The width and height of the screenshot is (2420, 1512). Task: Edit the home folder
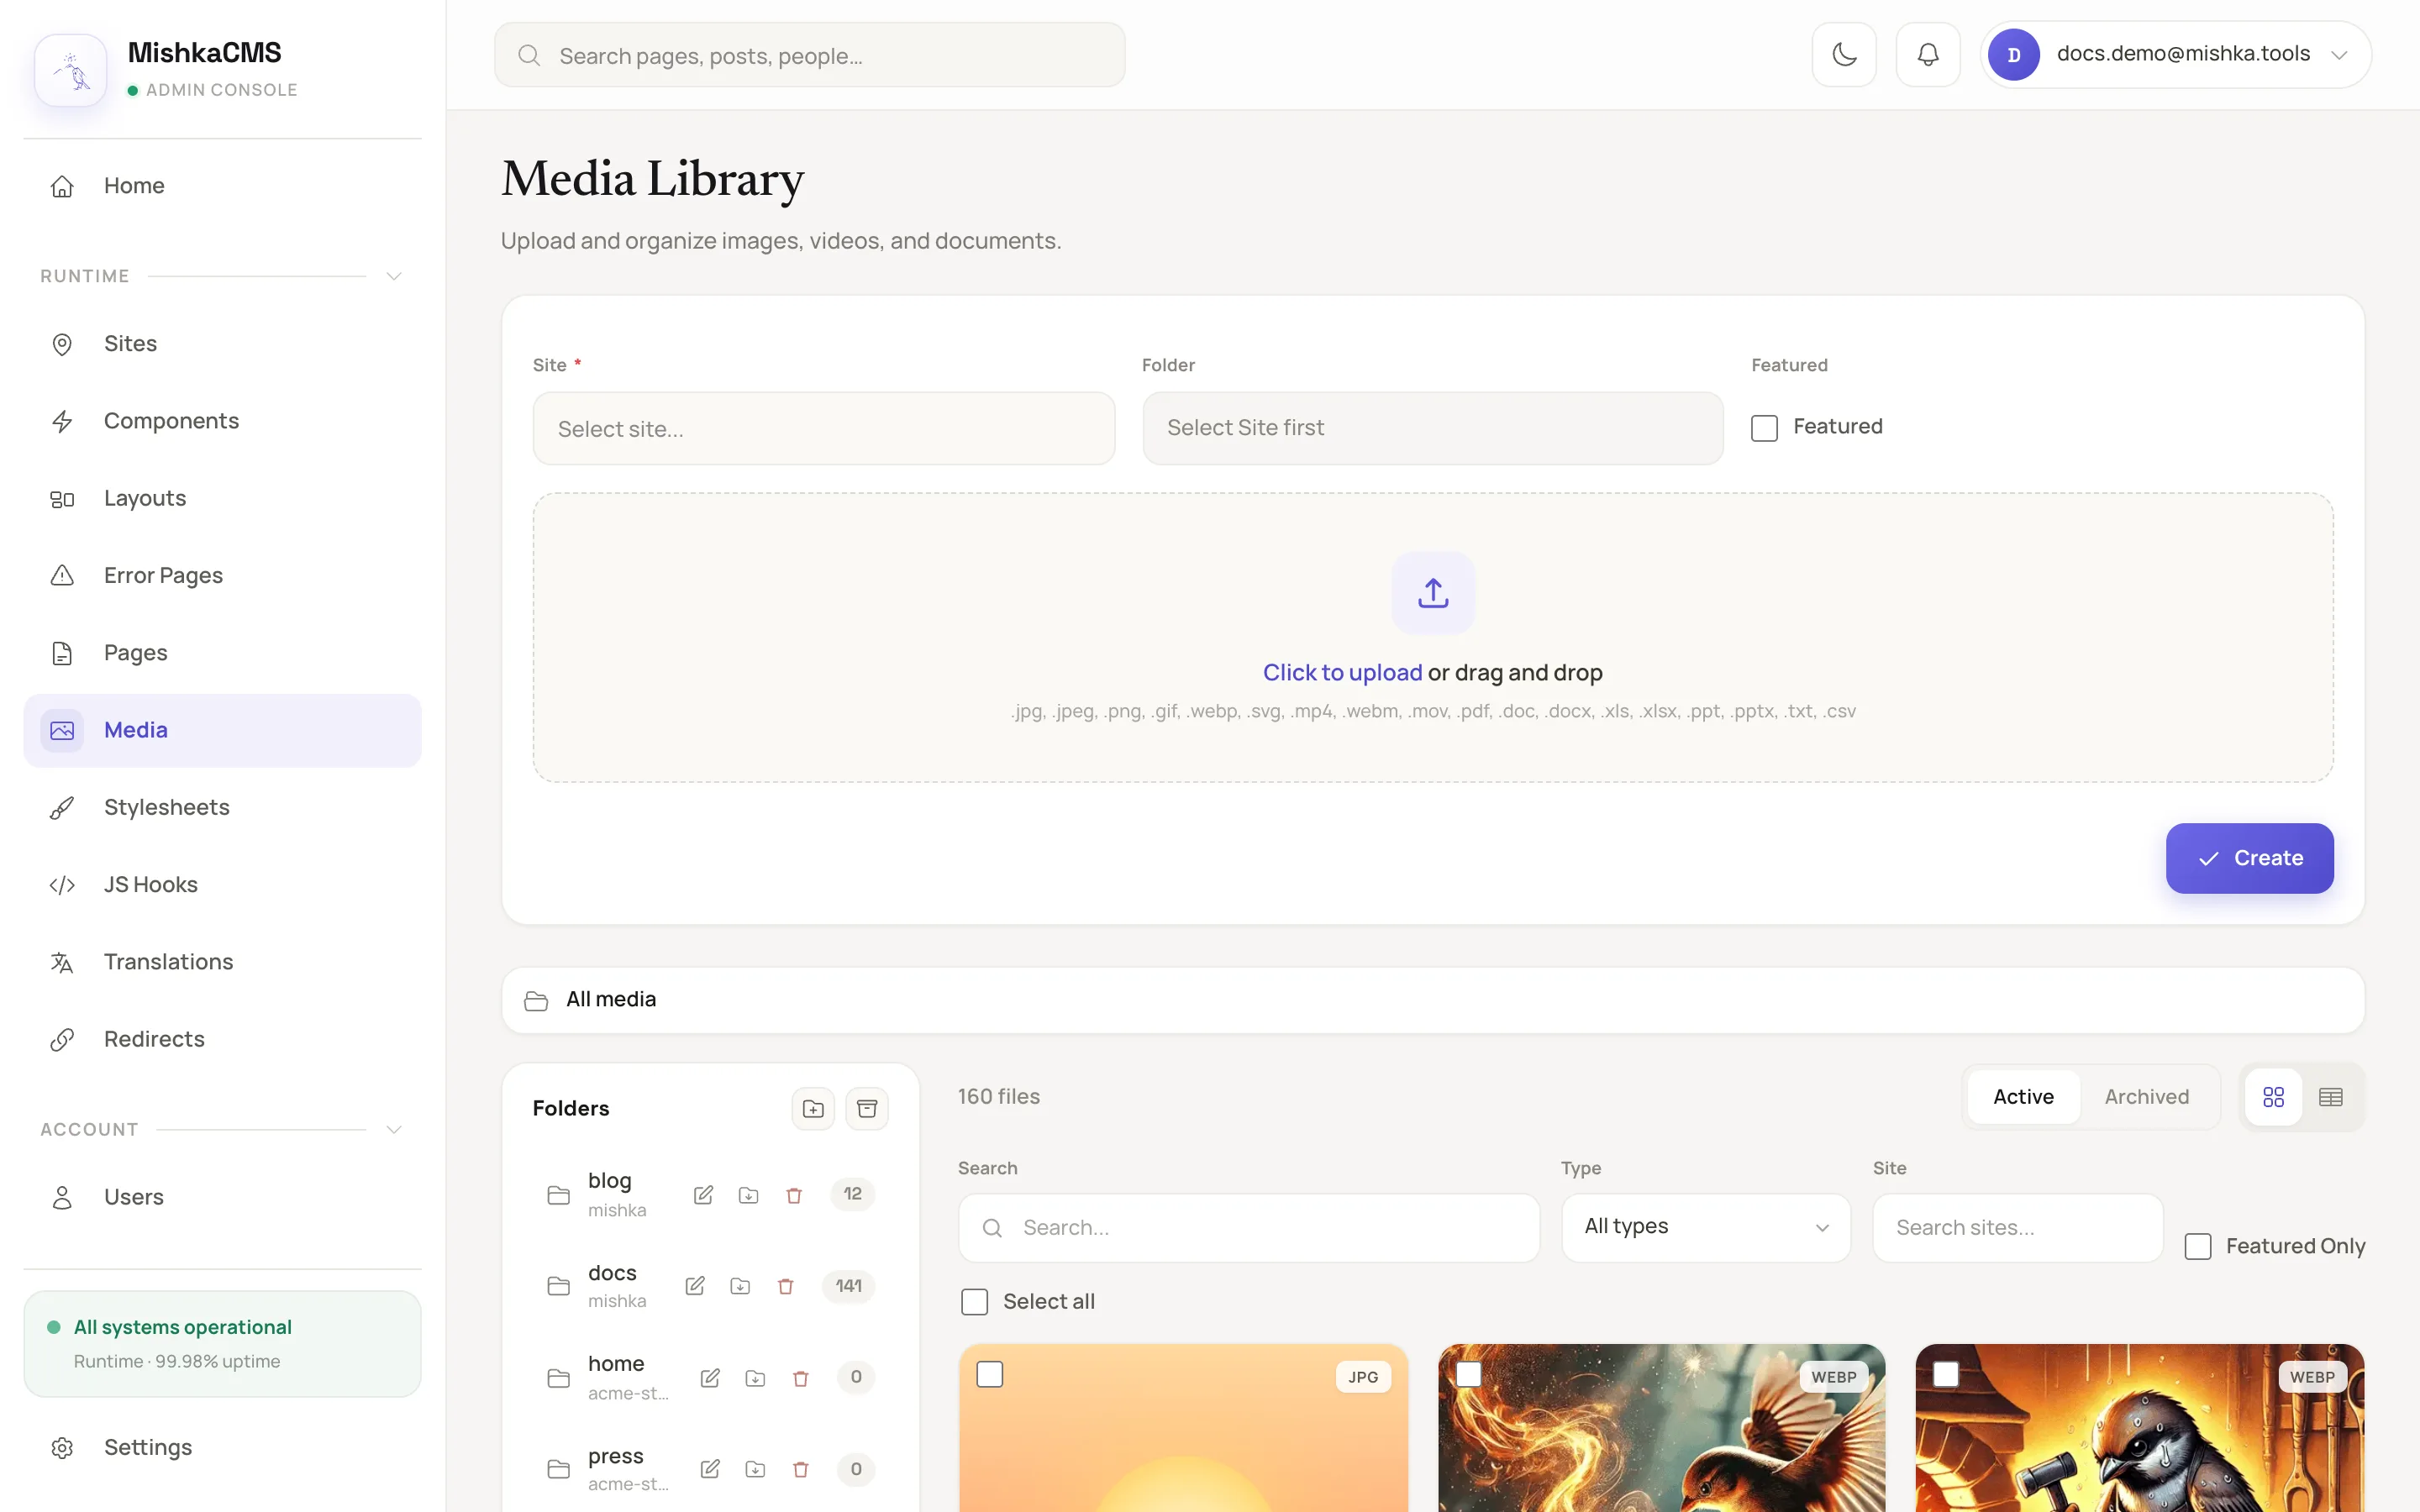click(710, 1378)
